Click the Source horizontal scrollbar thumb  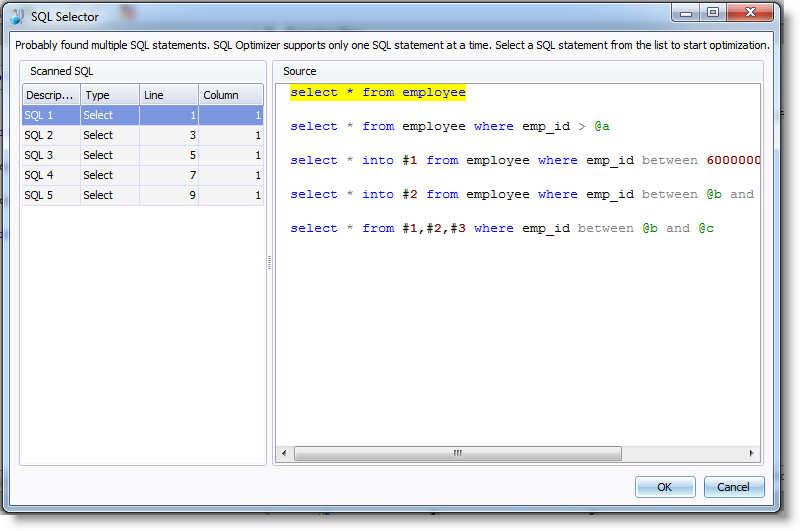point(458,453)
